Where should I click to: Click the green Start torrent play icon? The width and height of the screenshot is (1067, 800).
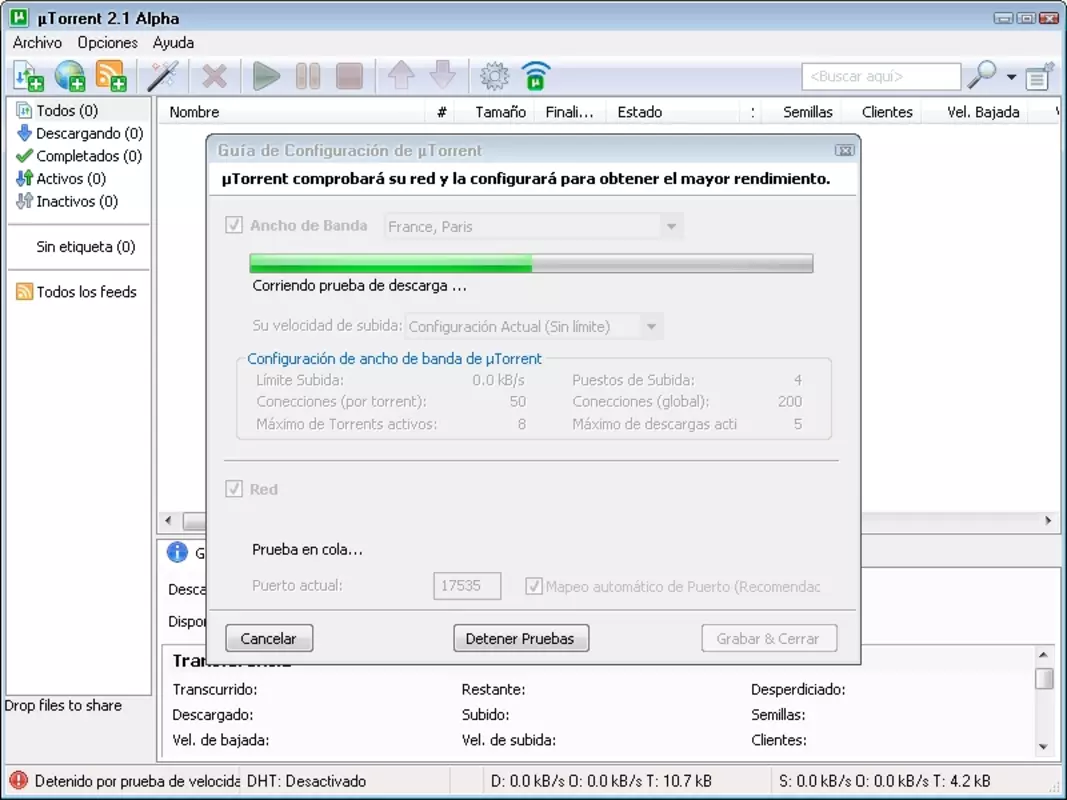coord(266,76)
